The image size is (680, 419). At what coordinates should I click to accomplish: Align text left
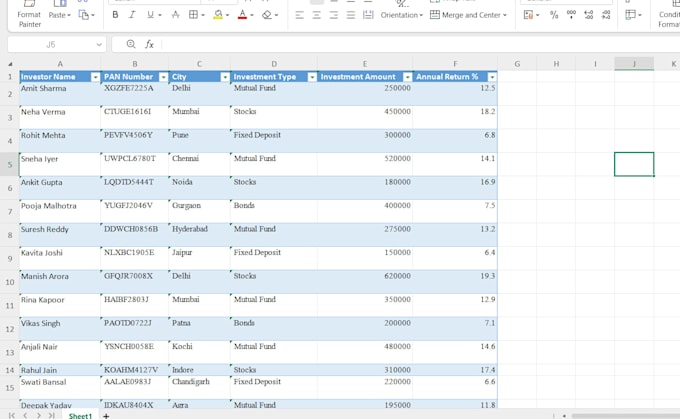[x=299, y=15]
